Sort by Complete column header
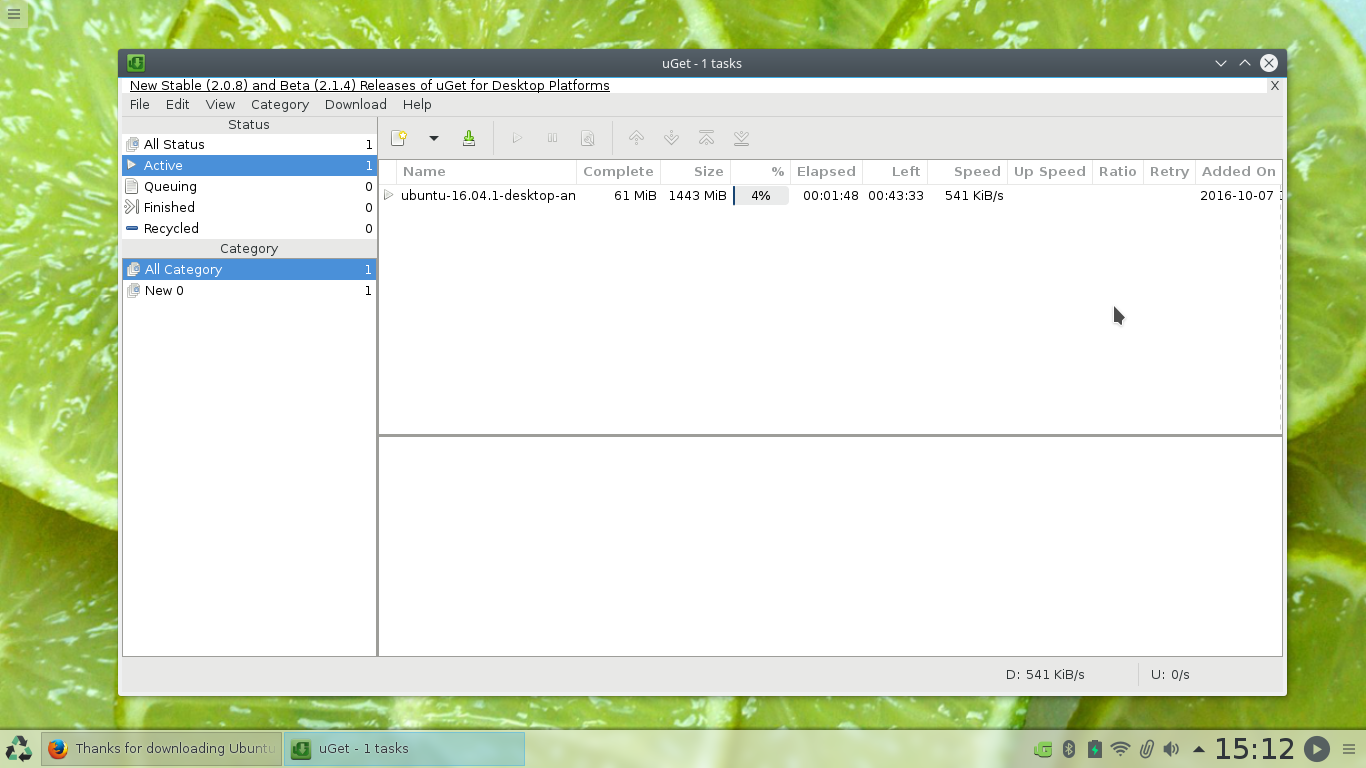Viewport: 1366px width, 768px height. tap(618, 172)
